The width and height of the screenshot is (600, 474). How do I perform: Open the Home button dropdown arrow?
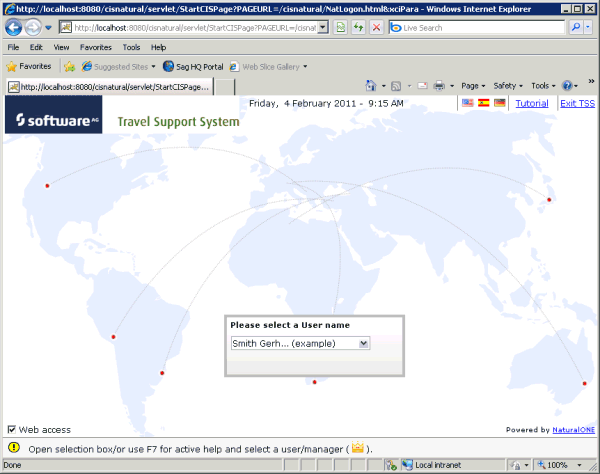[383, 86]
